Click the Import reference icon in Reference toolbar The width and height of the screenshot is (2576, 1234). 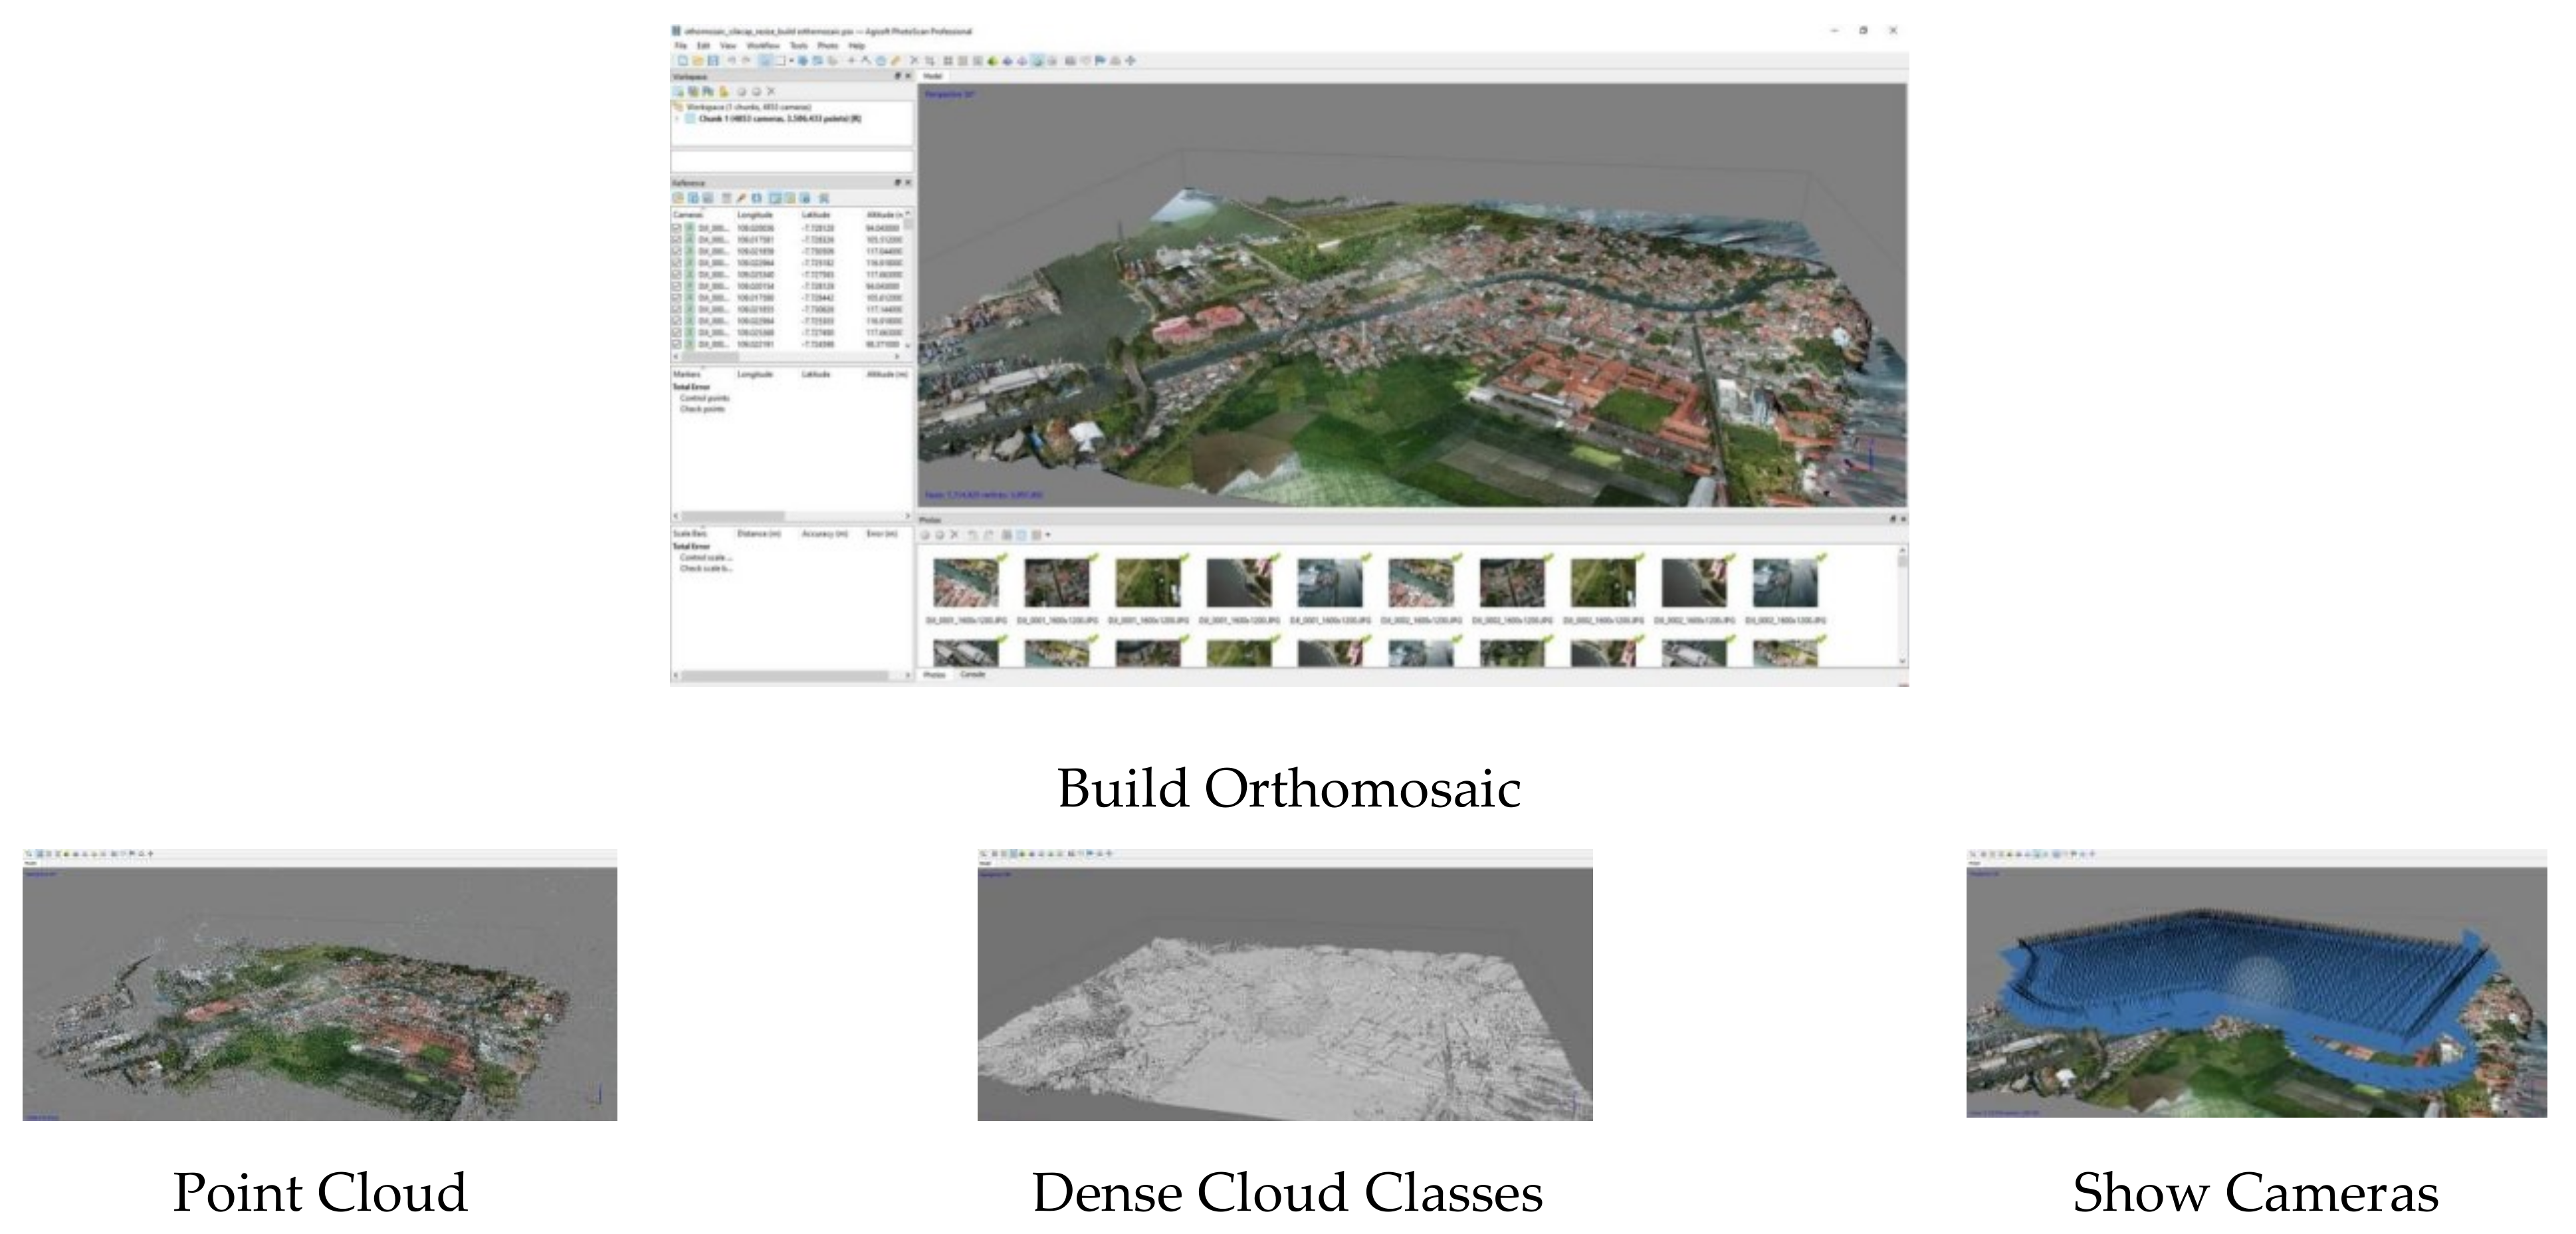click(x=678, y=199)
